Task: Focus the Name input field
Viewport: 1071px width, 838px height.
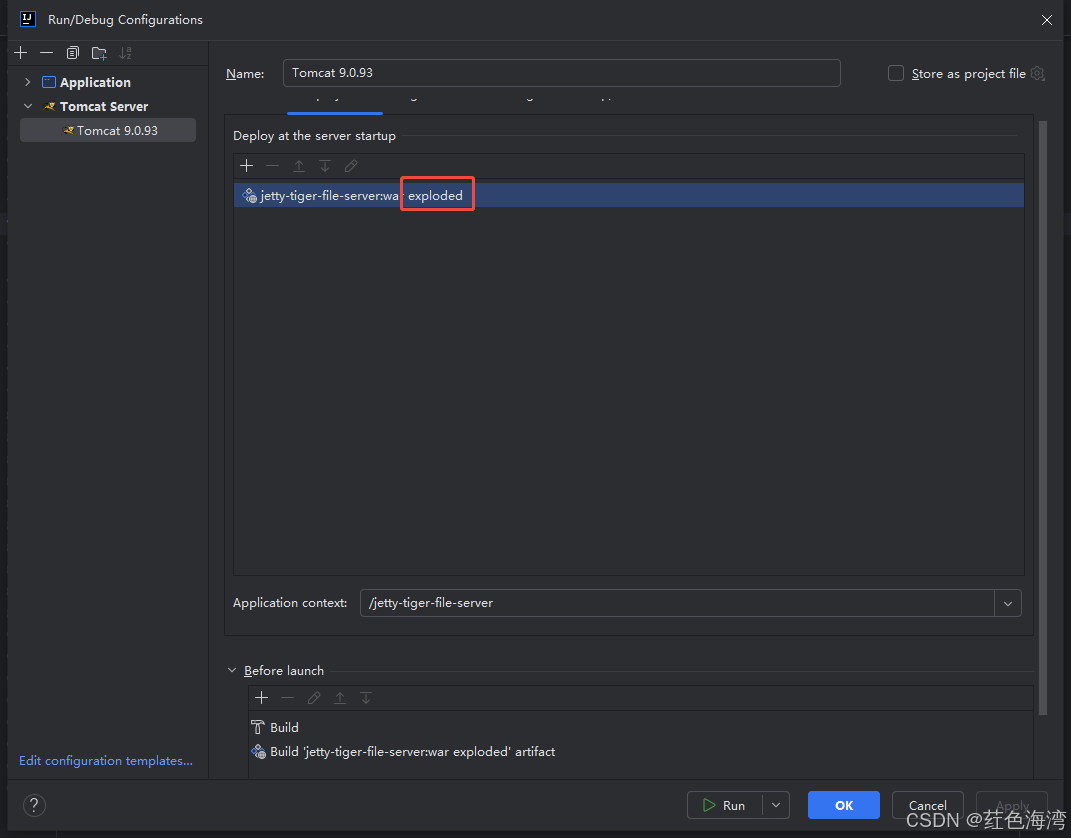Action: pos(561,73)
